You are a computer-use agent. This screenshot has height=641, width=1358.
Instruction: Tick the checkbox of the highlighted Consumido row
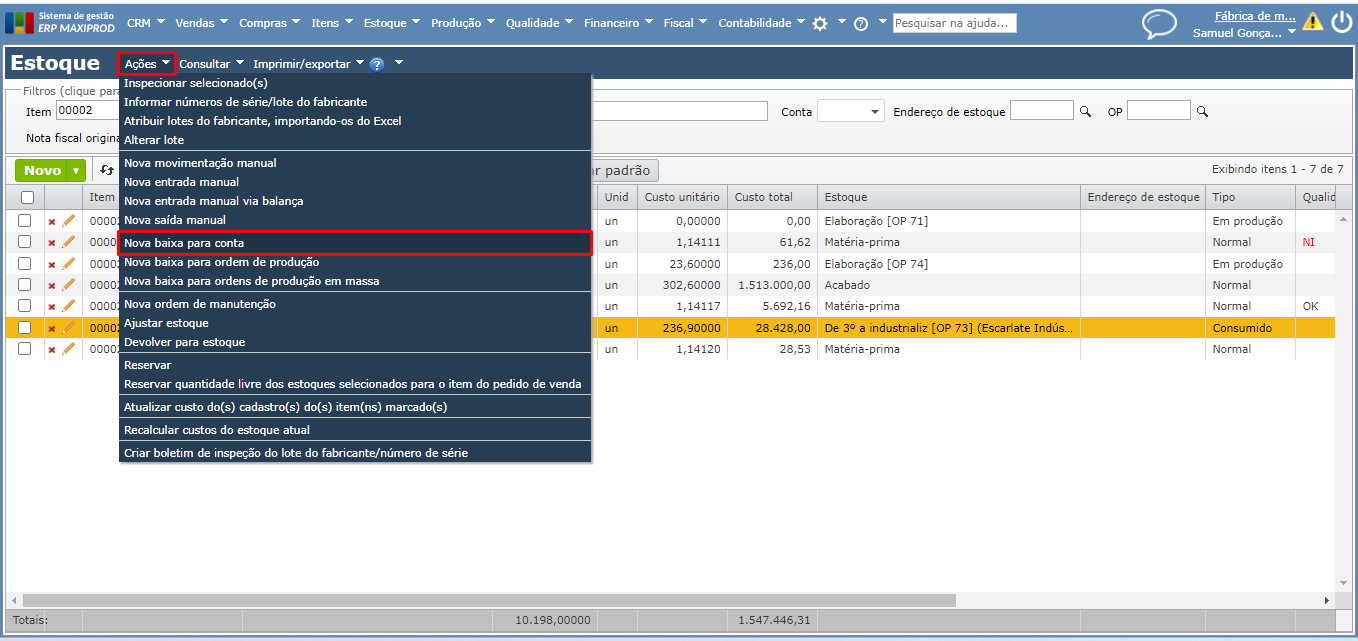25,328
